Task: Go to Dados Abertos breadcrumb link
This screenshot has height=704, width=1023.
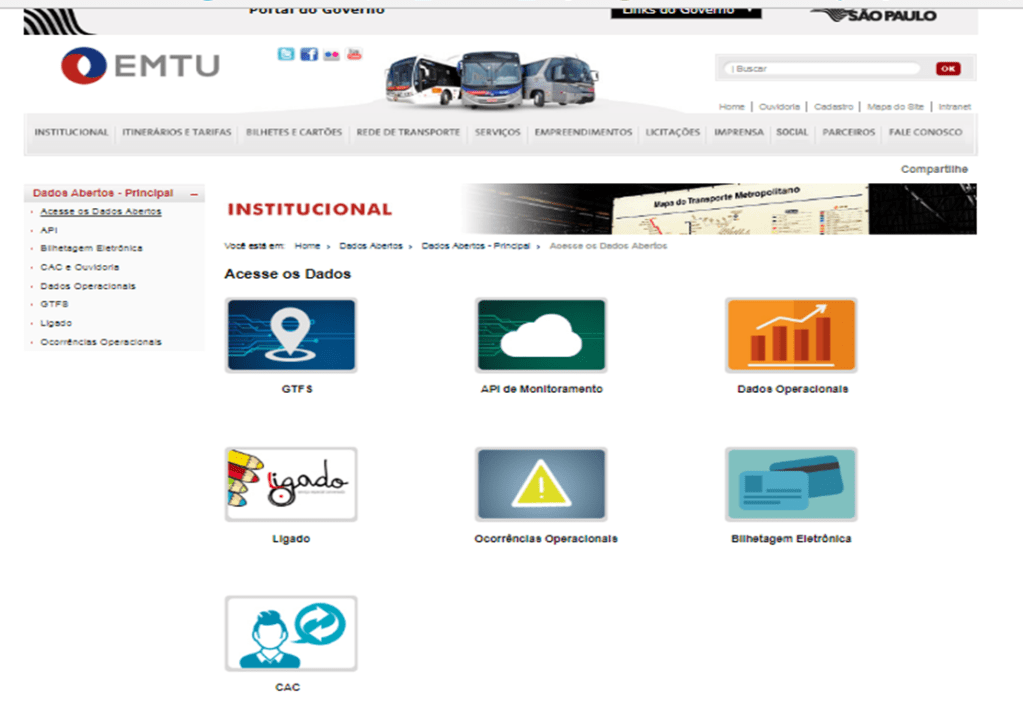Action: 371,246
